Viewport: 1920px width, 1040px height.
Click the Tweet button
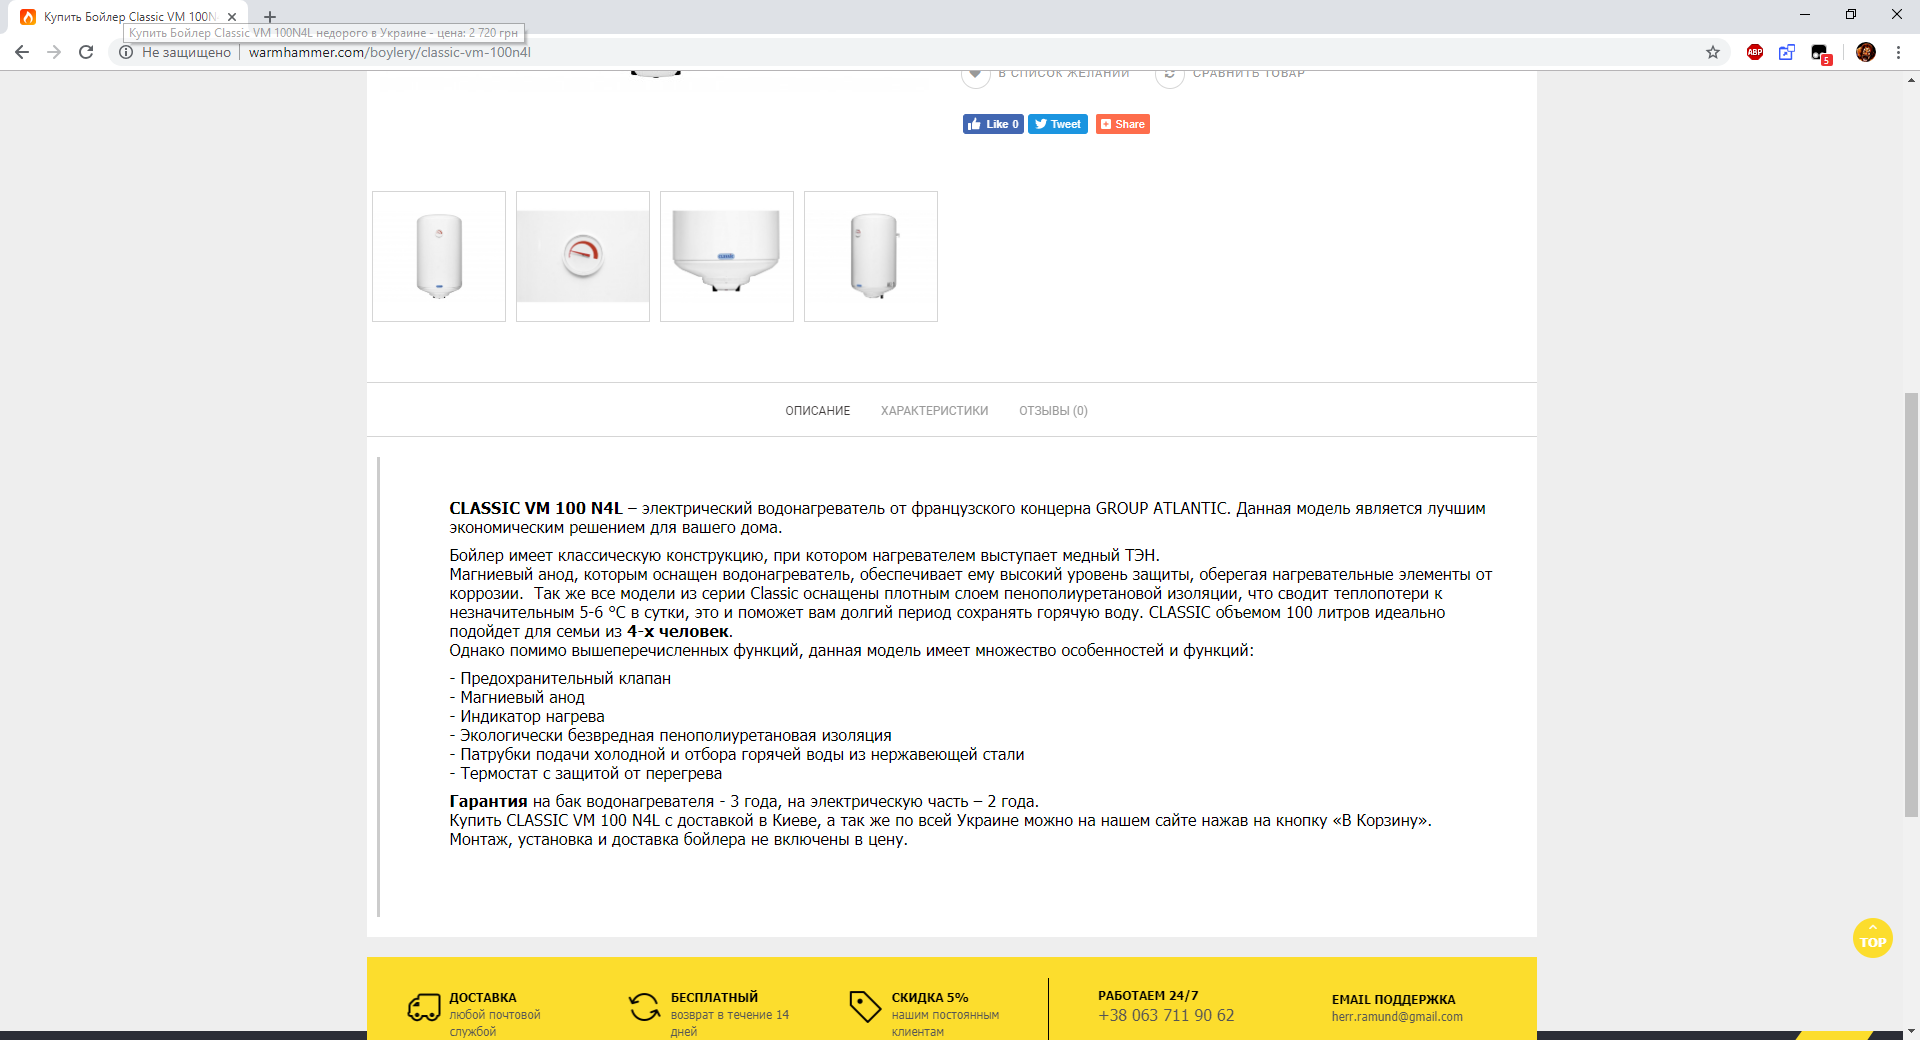(1058, 124)
